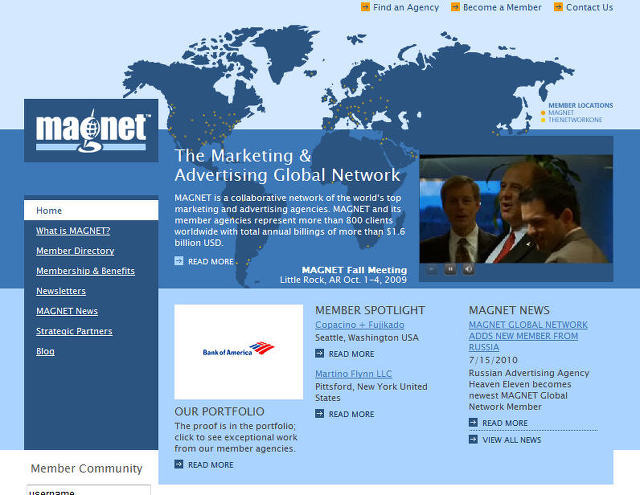Screen dimensions: 640x495
Task: Click the Member Spotlight heading
Action: (370, 310)
